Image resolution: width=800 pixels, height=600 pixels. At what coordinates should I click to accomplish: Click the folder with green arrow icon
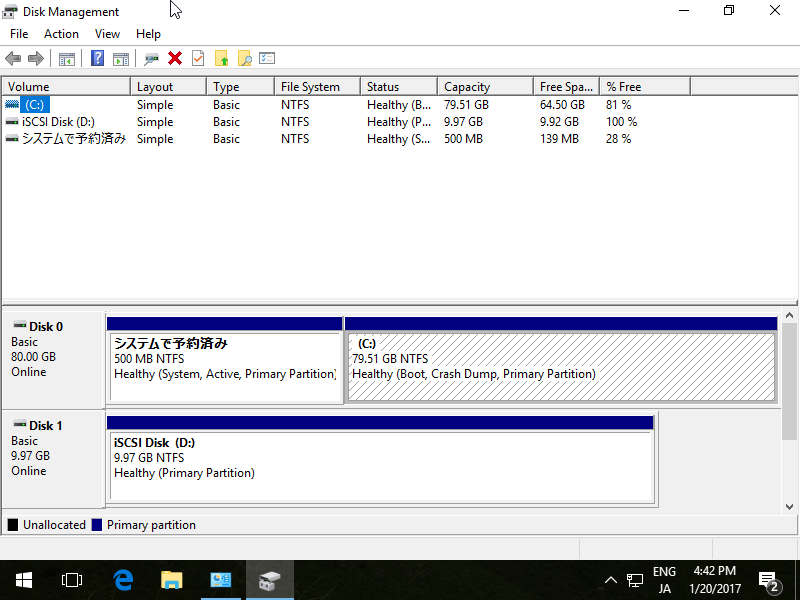221,58
